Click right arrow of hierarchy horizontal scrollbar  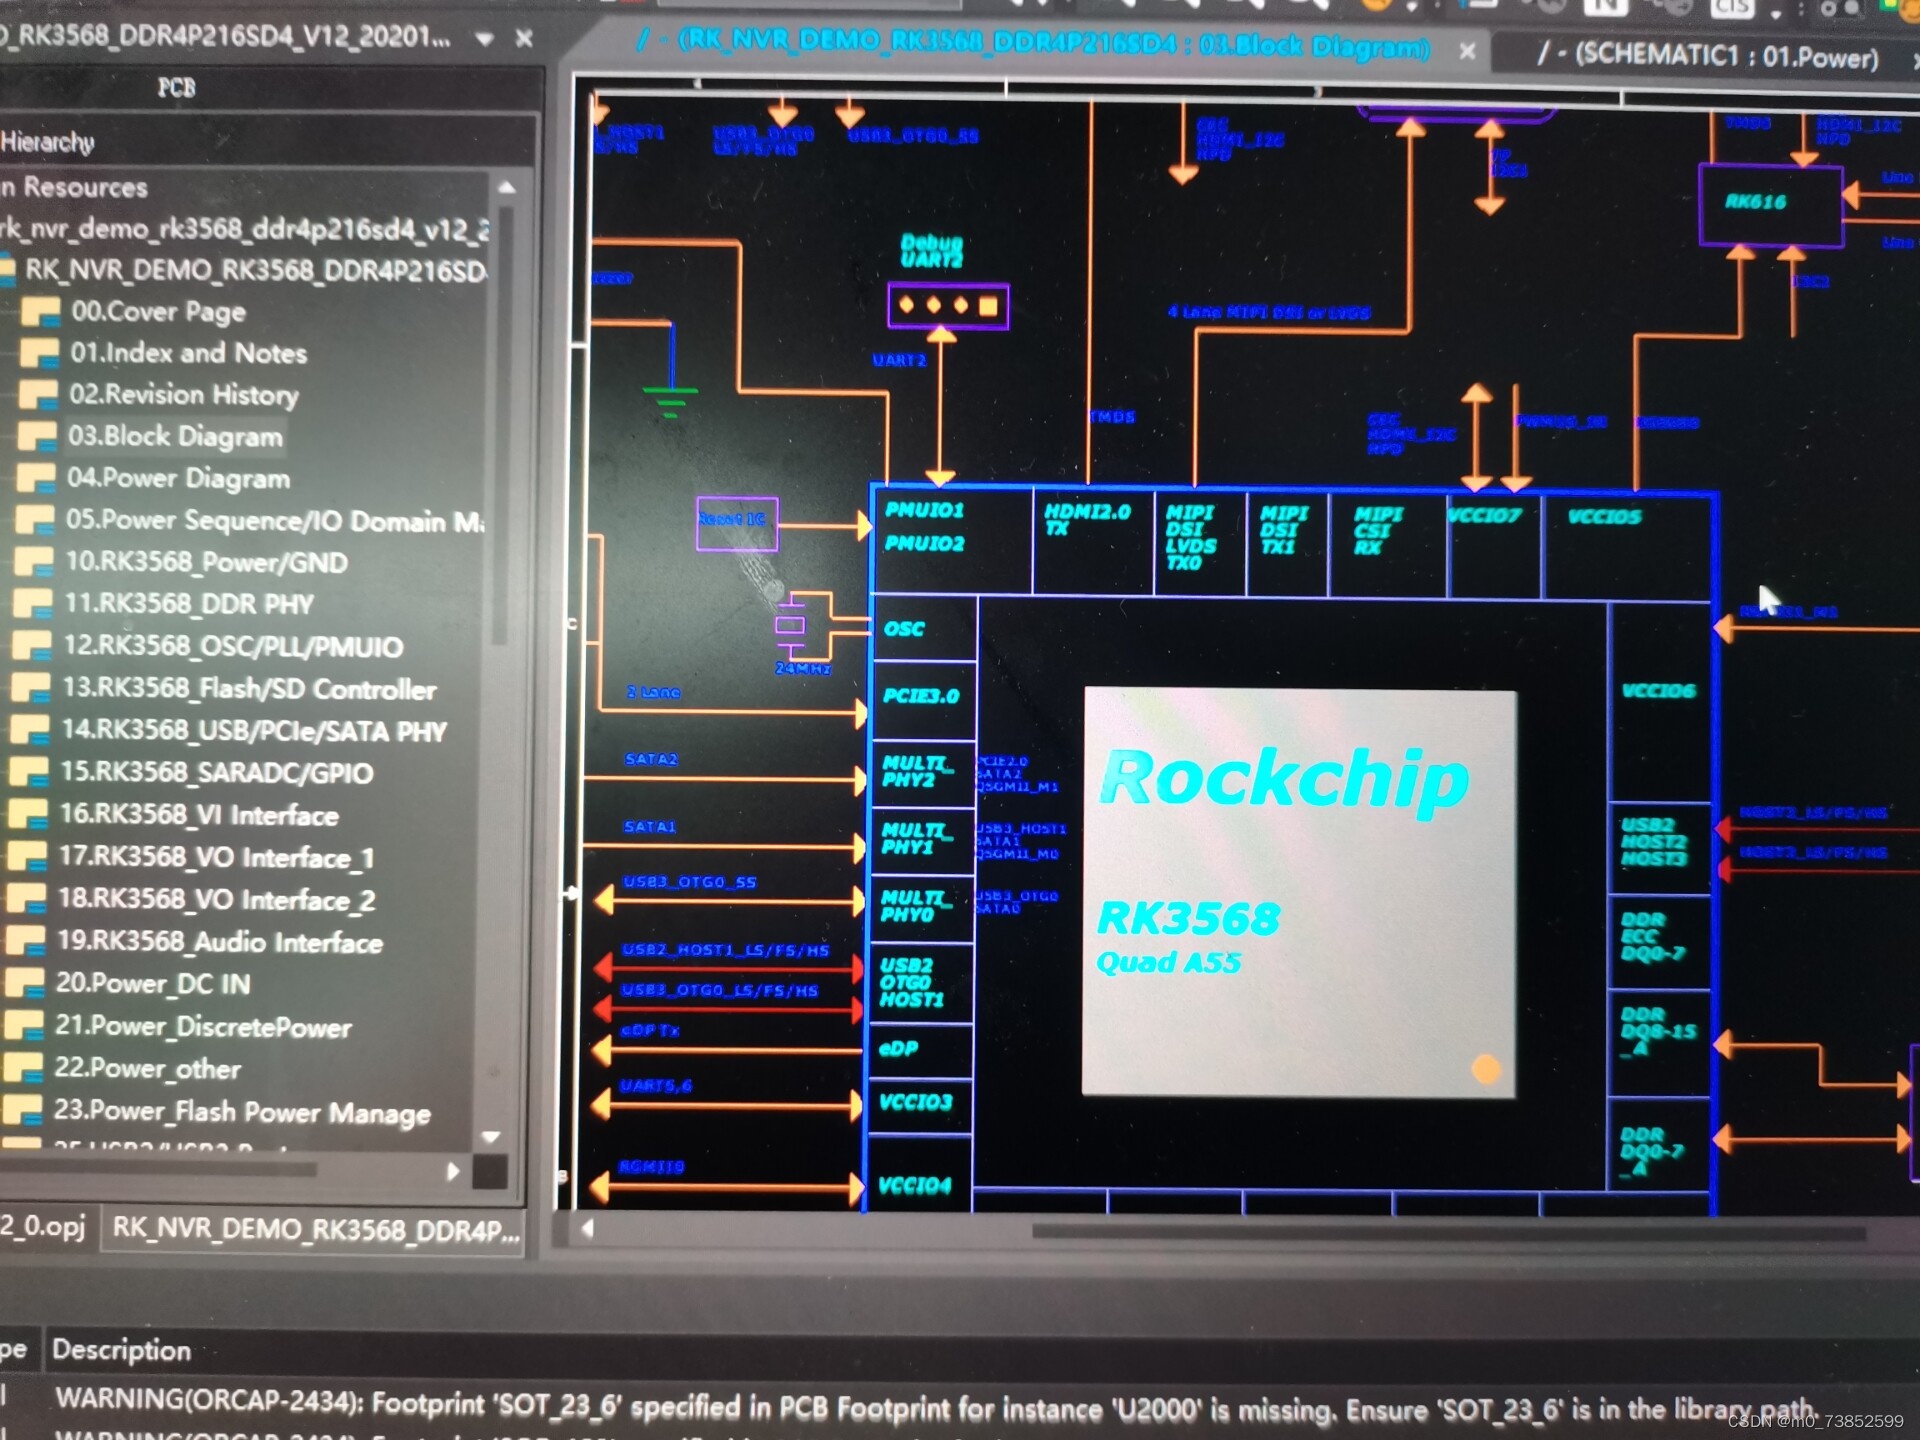point(452,1171)
